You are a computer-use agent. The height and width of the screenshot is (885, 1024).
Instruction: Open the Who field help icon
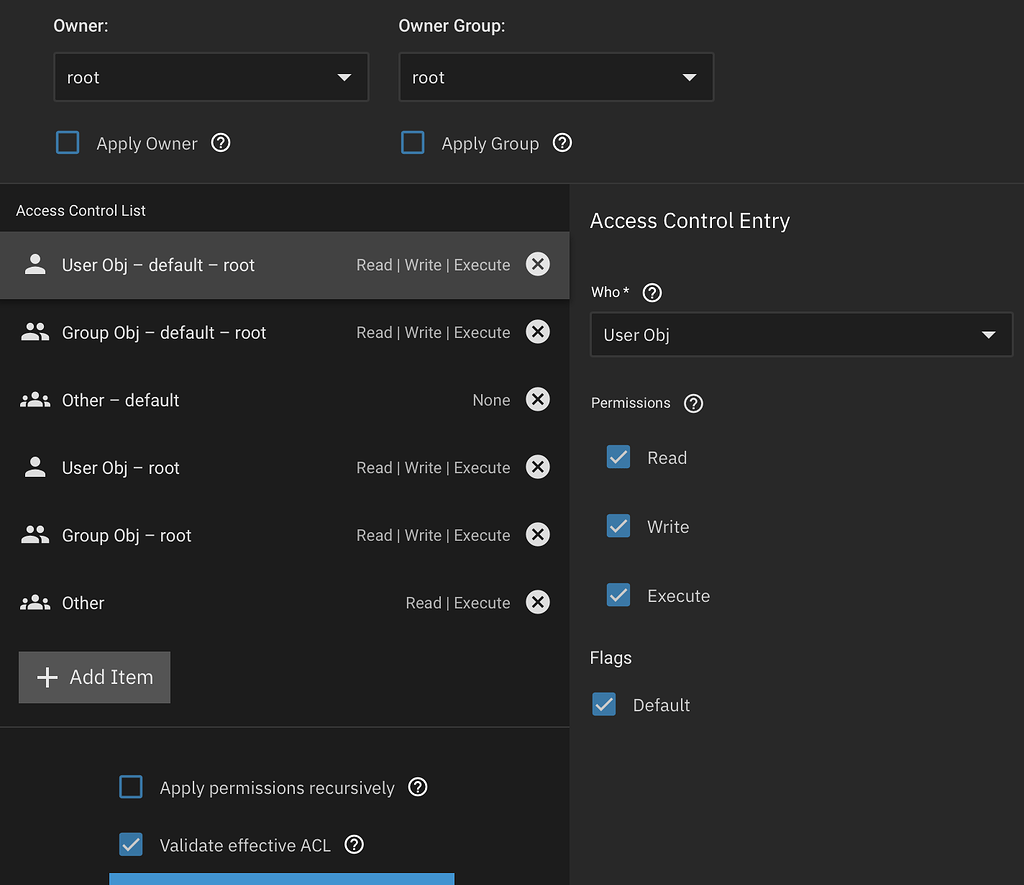(652, 292)
